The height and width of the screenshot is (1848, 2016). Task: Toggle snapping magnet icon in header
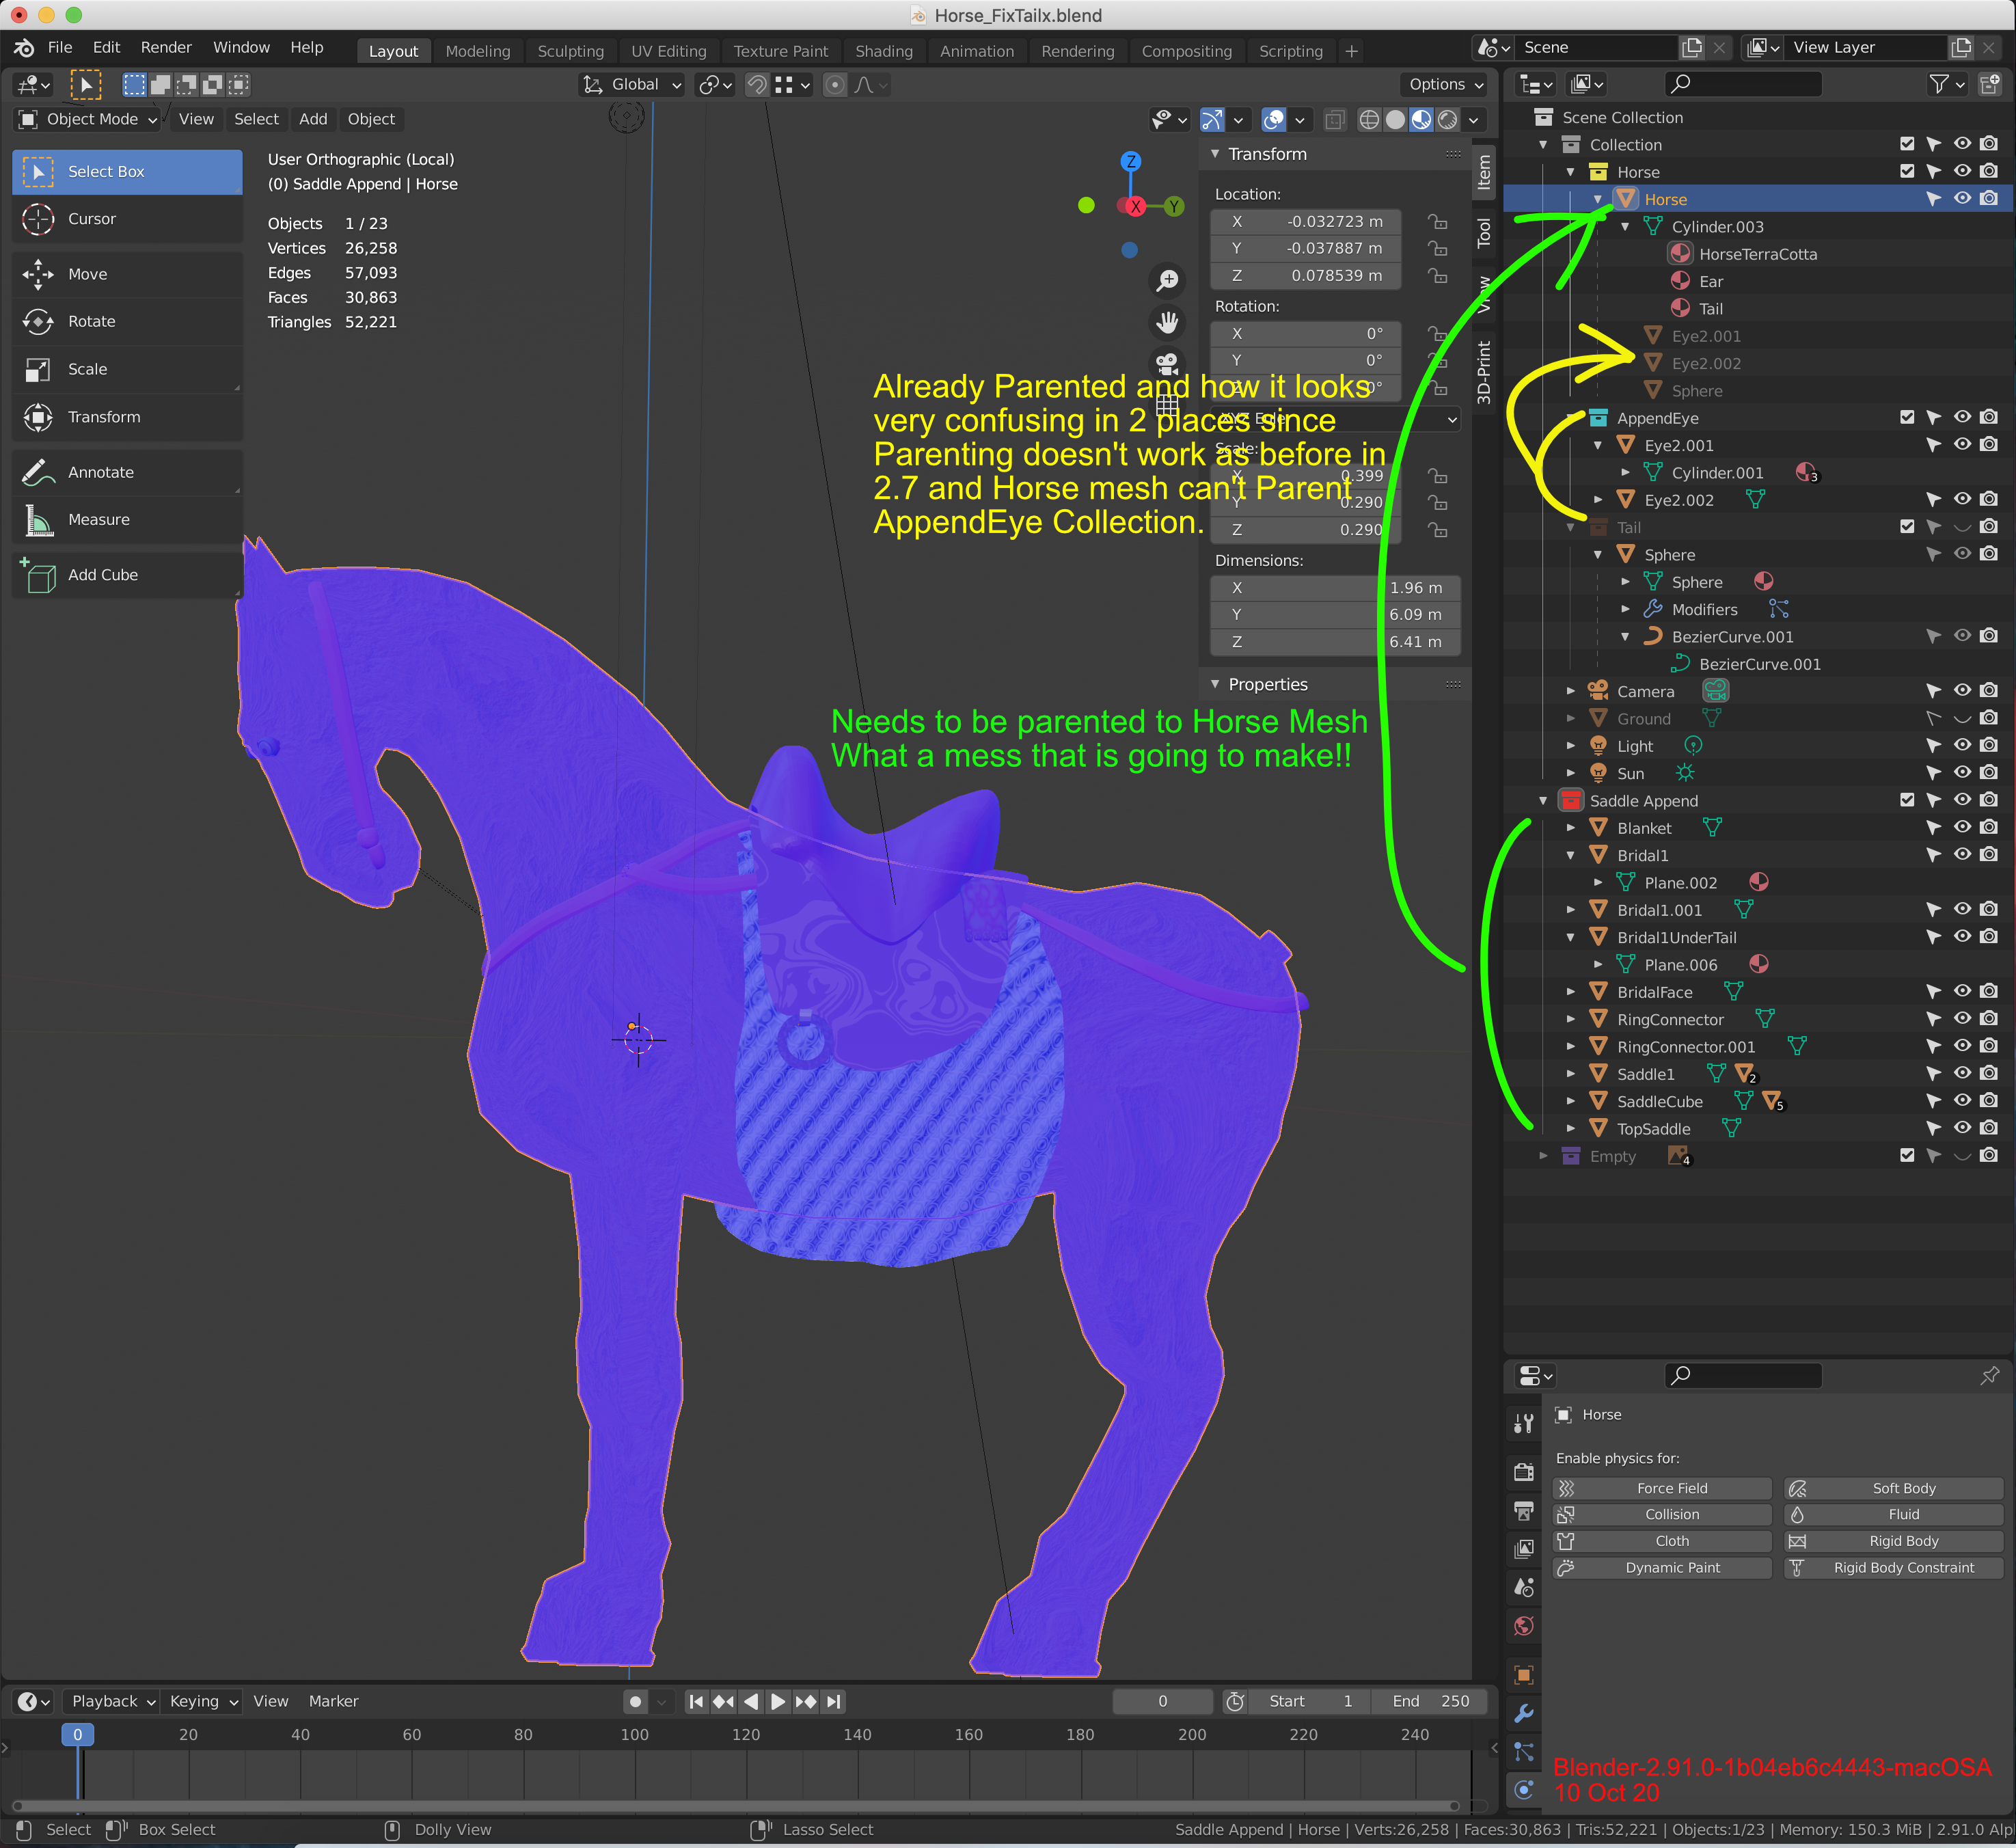pyautogui.click(x=757, y=85)
